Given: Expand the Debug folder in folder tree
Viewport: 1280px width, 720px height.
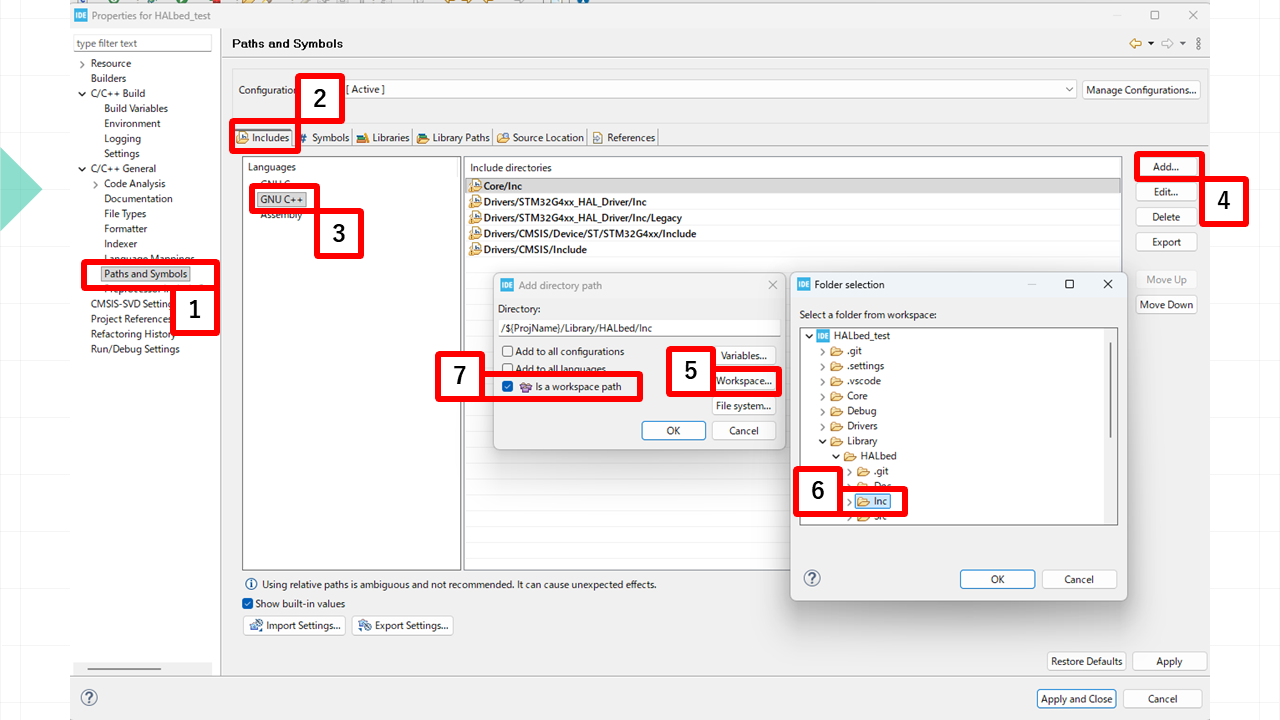Looking at the screenshot, I should pyautogui.click(x=823, y=411).
